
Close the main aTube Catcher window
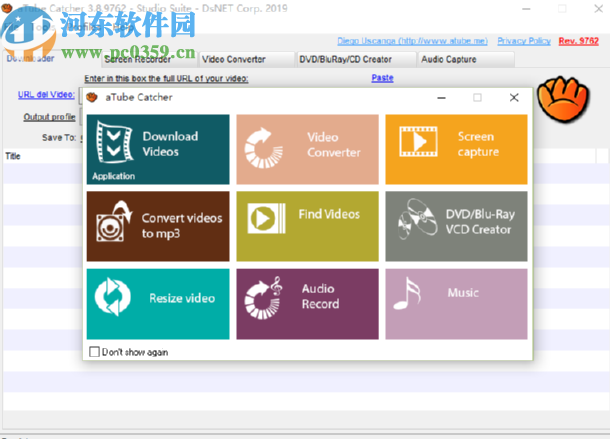(598, 9)
